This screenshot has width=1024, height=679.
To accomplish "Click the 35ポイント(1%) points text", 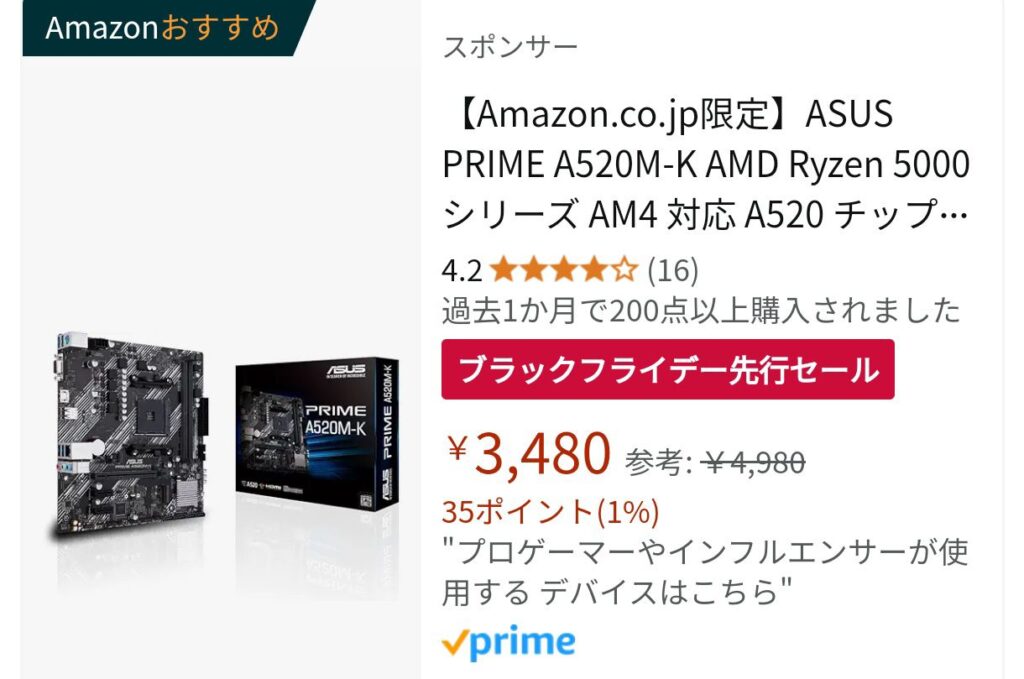I will [551, 512].
